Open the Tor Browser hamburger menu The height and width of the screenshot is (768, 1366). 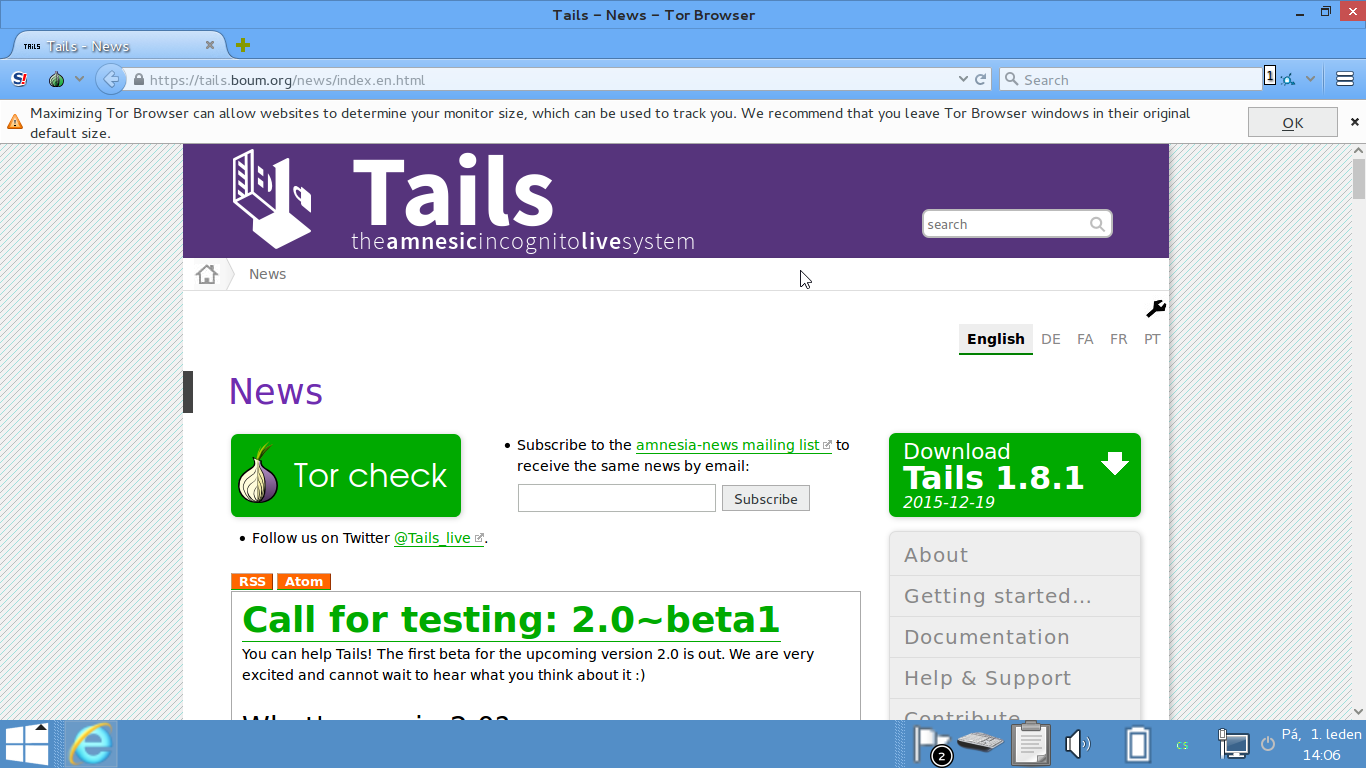[1345, 79]
